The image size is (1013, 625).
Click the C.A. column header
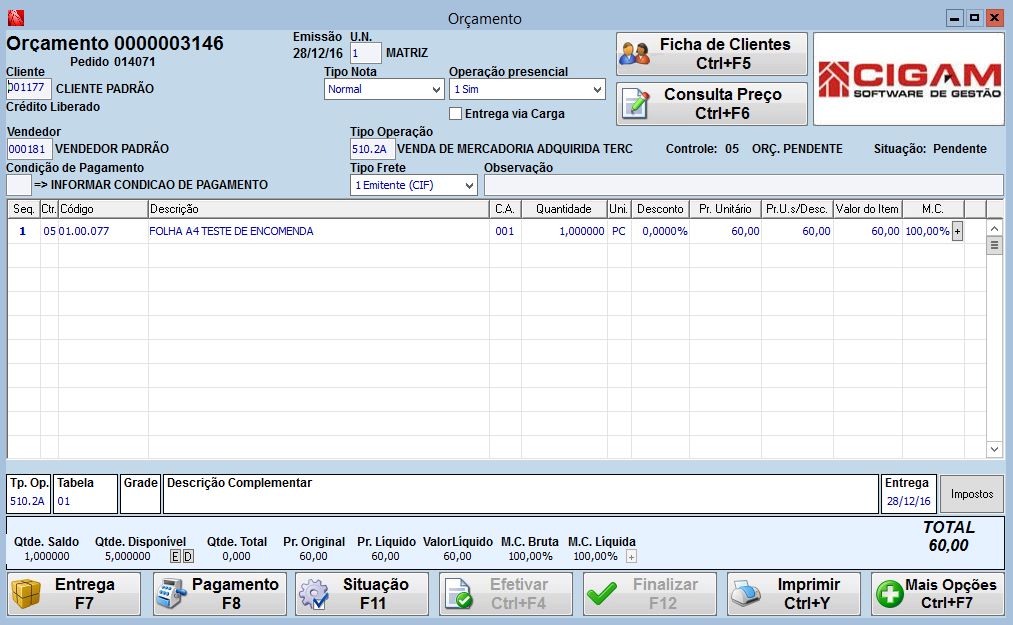tap(505, 209)
